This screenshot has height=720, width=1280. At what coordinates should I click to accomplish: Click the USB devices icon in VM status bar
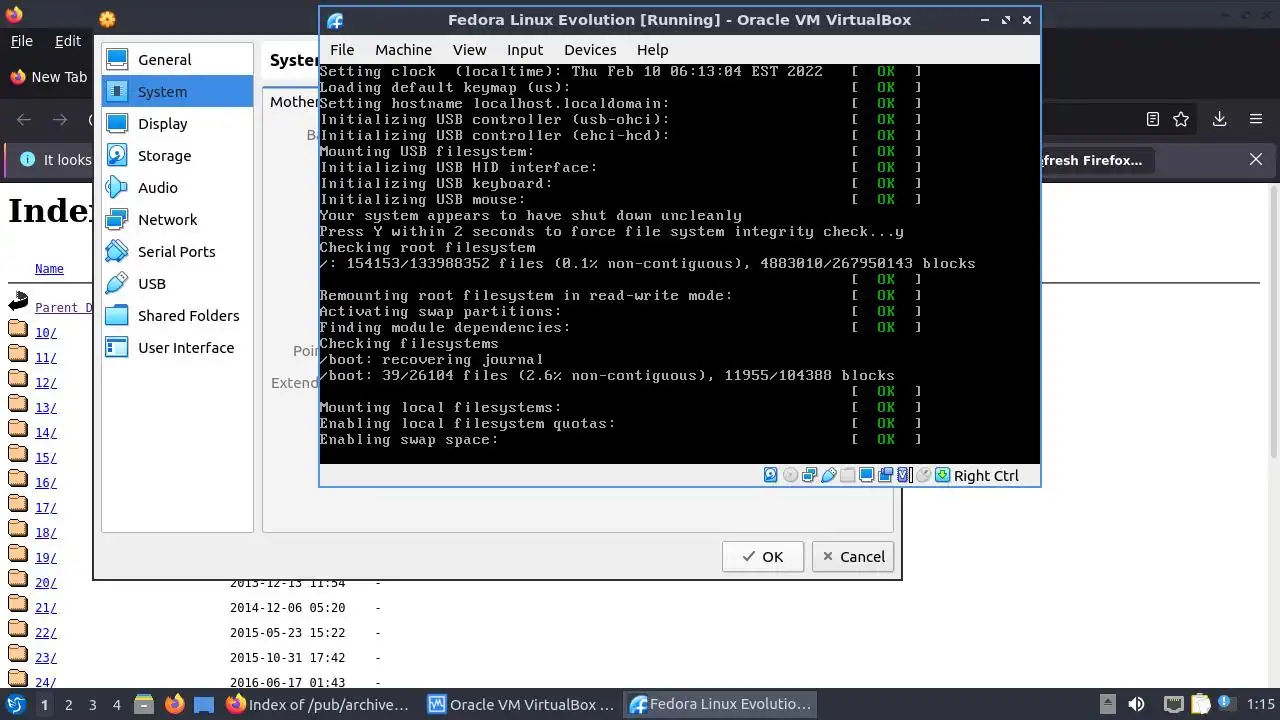pyautogui.click(x=828, y=475)
